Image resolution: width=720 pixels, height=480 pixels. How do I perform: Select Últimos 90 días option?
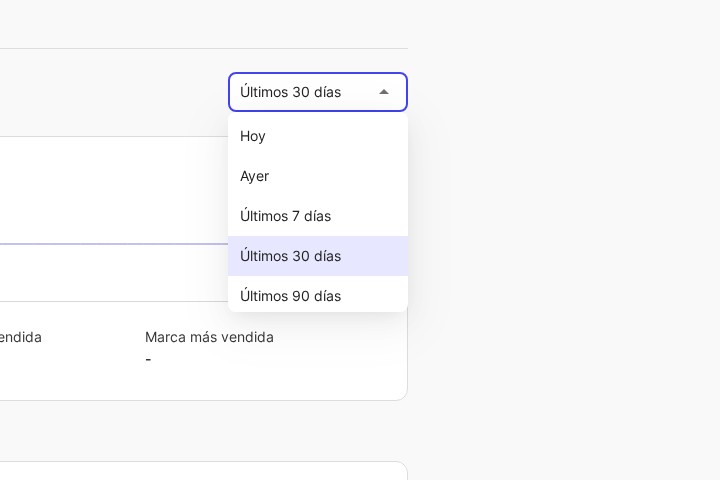(318, 294)
